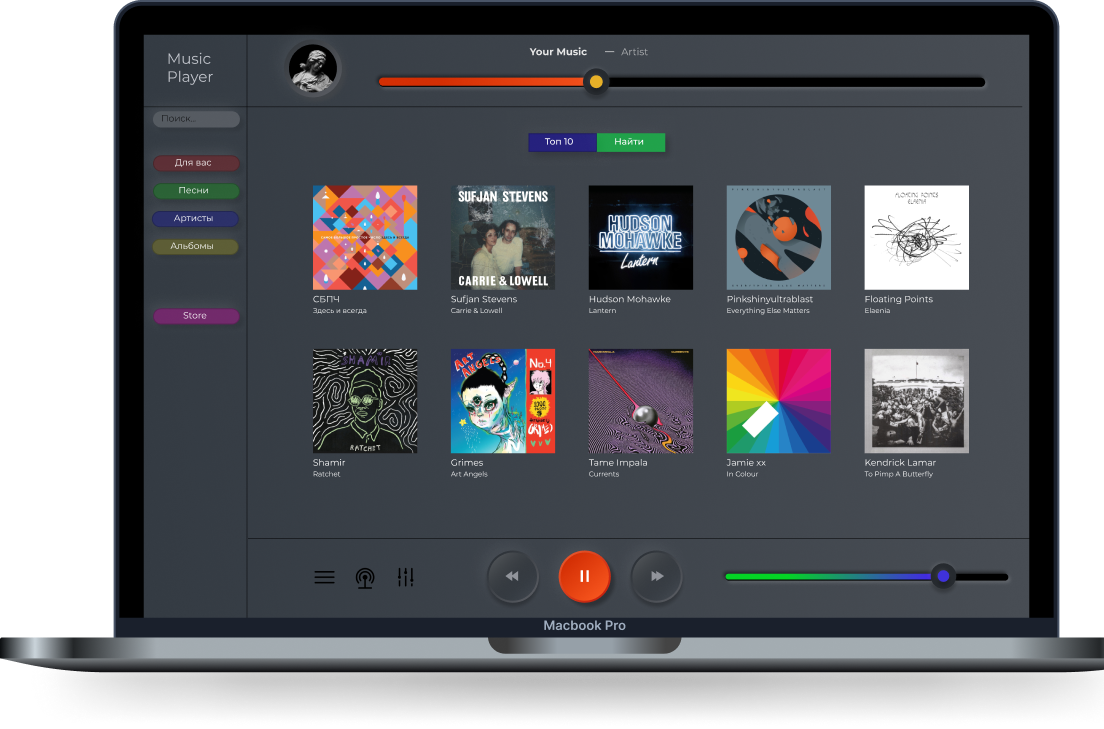Open the playlist queue via hamburger icon
1104x729 pixels.
(324, 577)
